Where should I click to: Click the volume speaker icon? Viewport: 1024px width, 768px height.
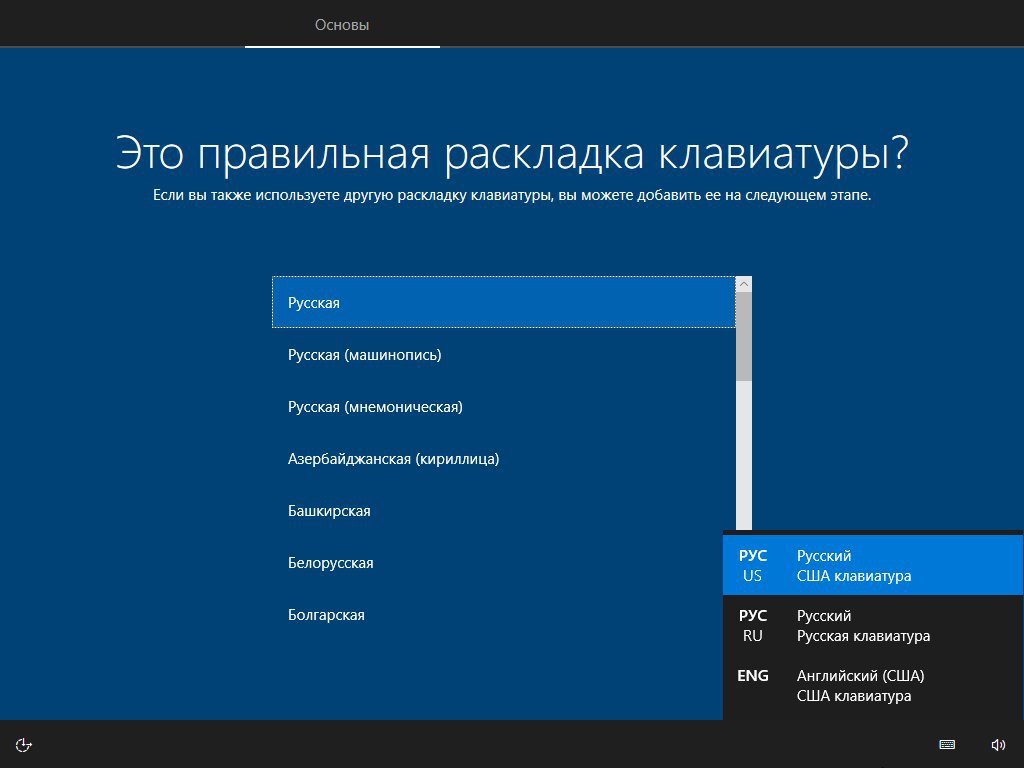pyautogui.click(x=998, y=744)
